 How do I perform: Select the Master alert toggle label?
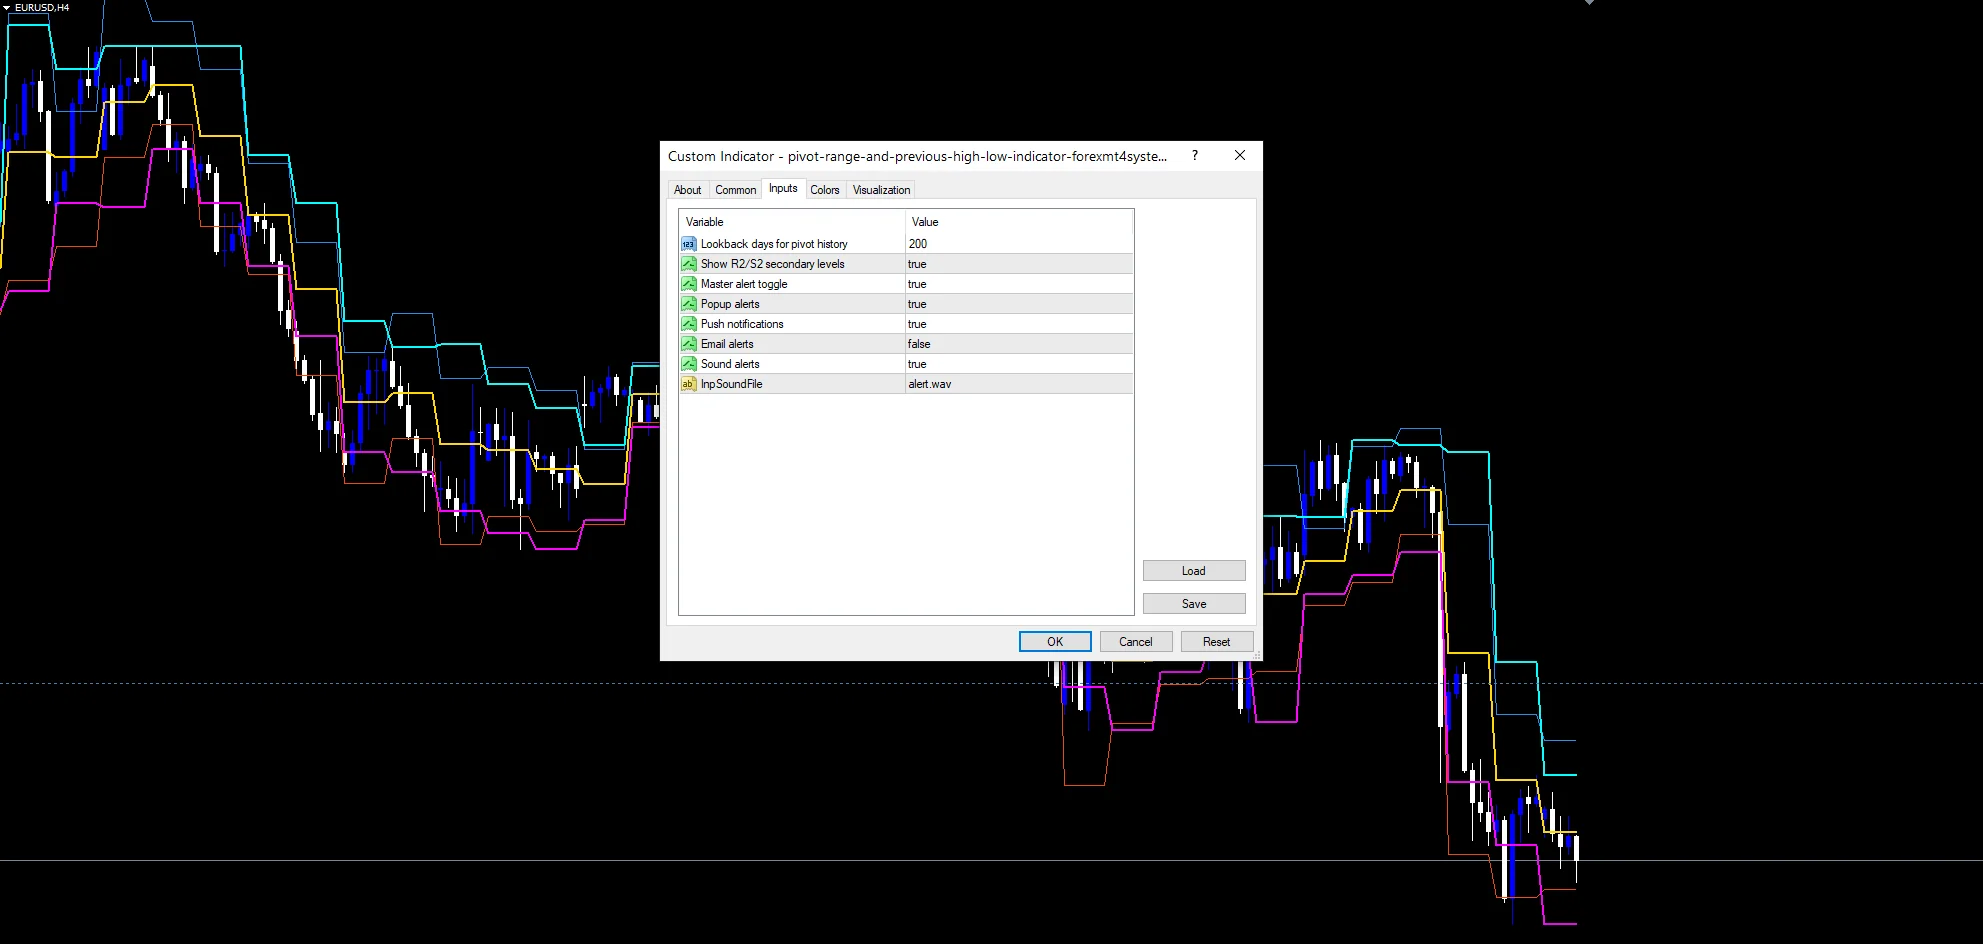pos(744,284)
